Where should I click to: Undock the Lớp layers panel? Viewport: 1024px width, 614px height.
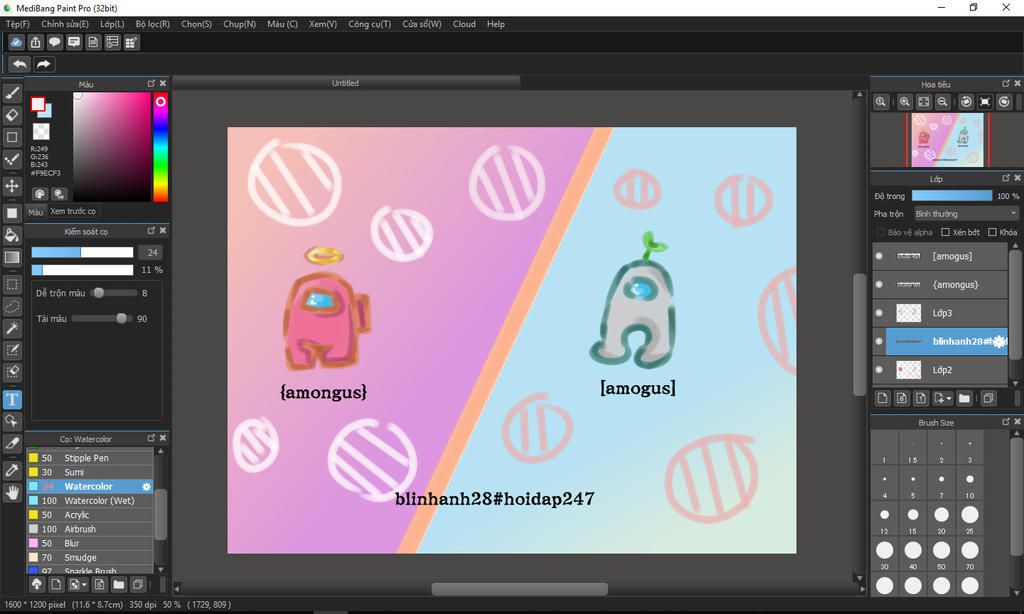[x=1006, y=178]
